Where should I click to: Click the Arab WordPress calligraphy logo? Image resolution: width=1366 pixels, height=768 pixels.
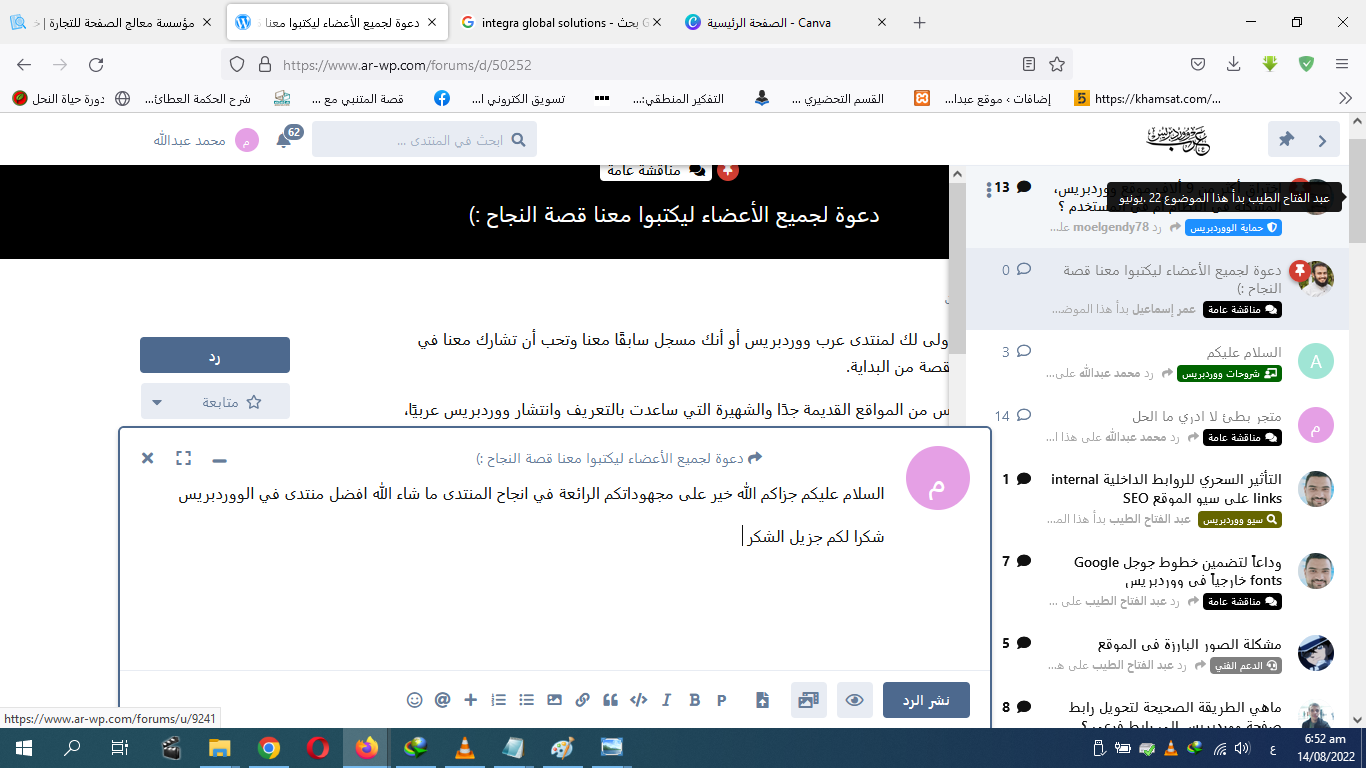click(1178, 140)
